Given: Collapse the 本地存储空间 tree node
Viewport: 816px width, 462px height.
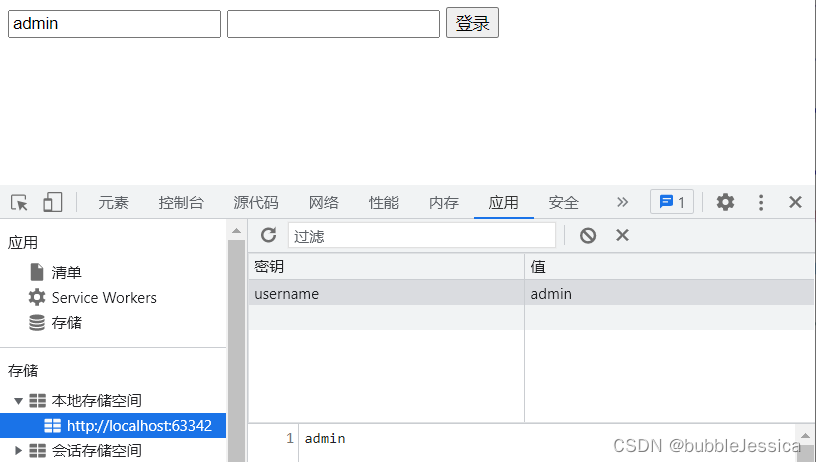Looking at the screenshot, I should pyautogui.click(x=18, y=401).
